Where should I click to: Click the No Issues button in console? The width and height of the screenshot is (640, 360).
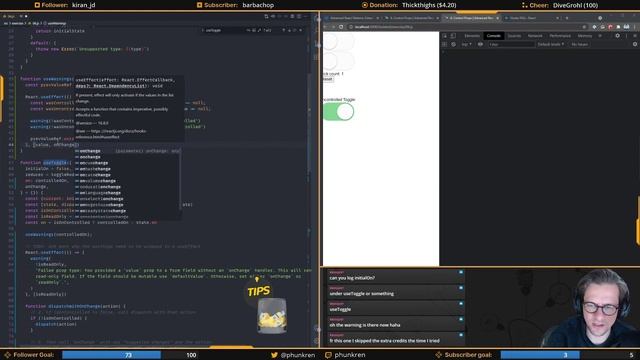[x=580, y=44]
